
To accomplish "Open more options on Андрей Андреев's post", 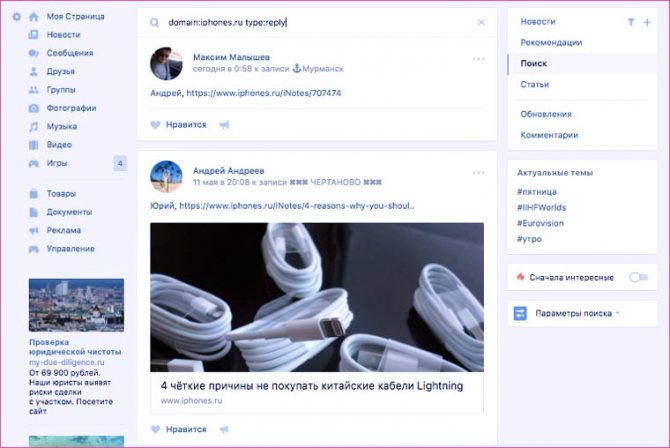I will tap(479, 173).
